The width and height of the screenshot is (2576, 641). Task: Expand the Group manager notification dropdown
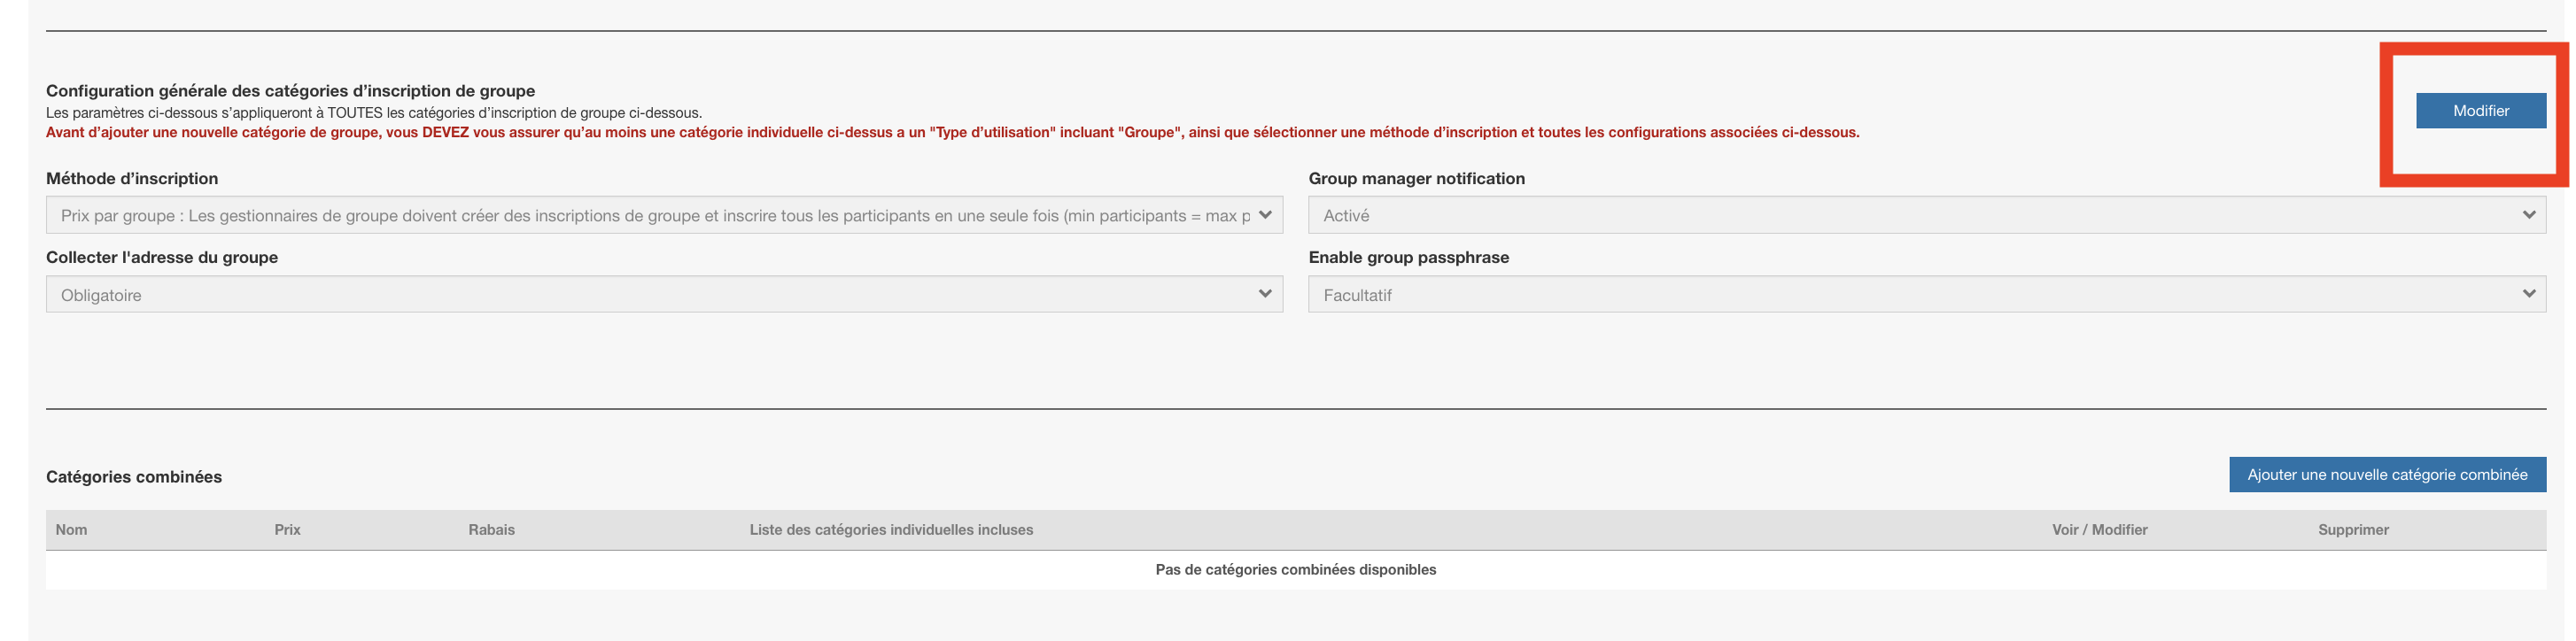coord(1926,215)
